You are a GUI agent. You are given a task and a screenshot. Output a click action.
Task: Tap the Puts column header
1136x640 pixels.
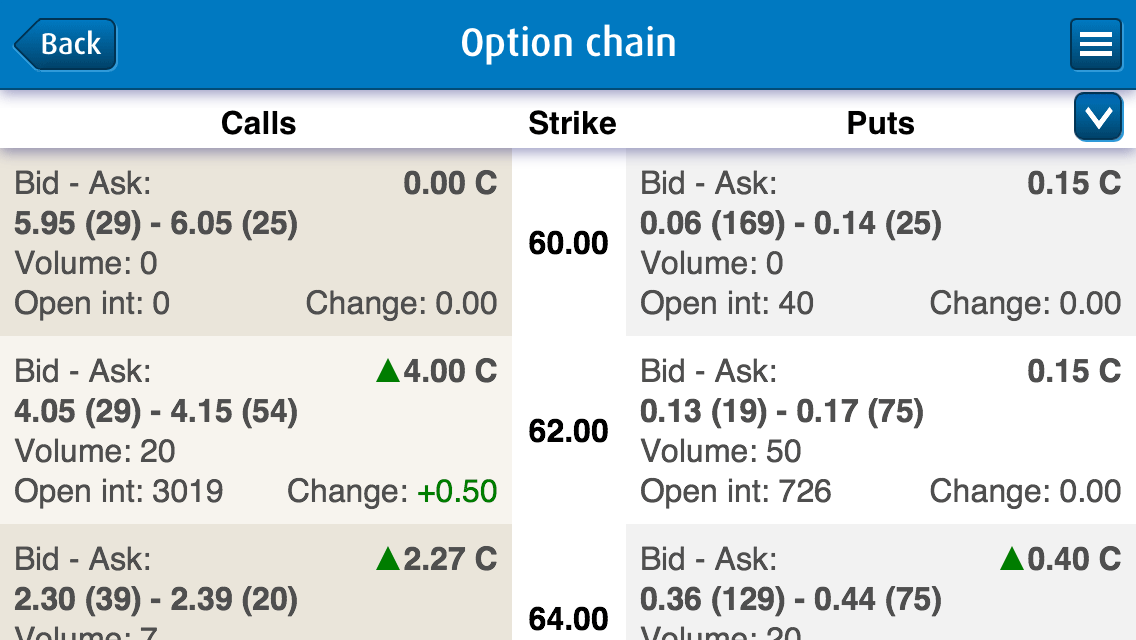point(880,123)
